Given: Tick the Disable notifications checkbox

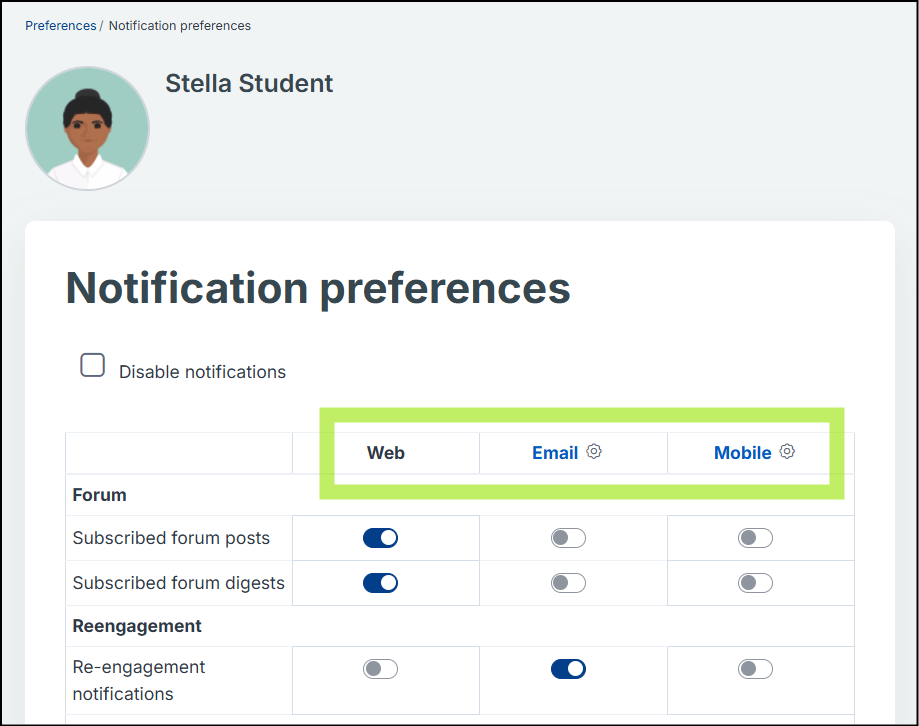Looking at the screenshot, I should (x=93, y=365).
